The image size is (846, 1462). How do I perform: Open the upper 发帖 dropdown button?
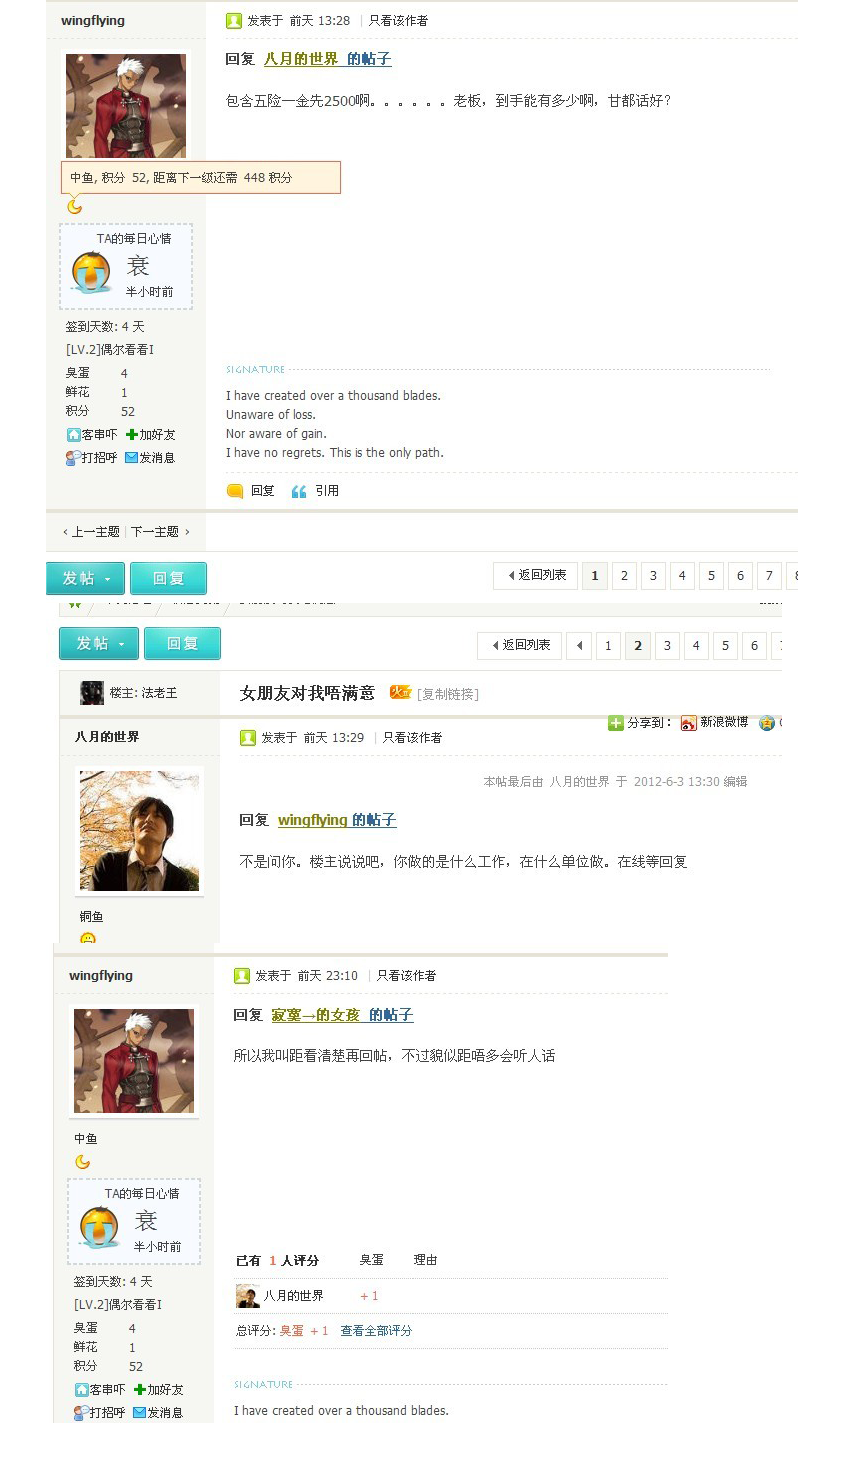click(x=85, y=578)
